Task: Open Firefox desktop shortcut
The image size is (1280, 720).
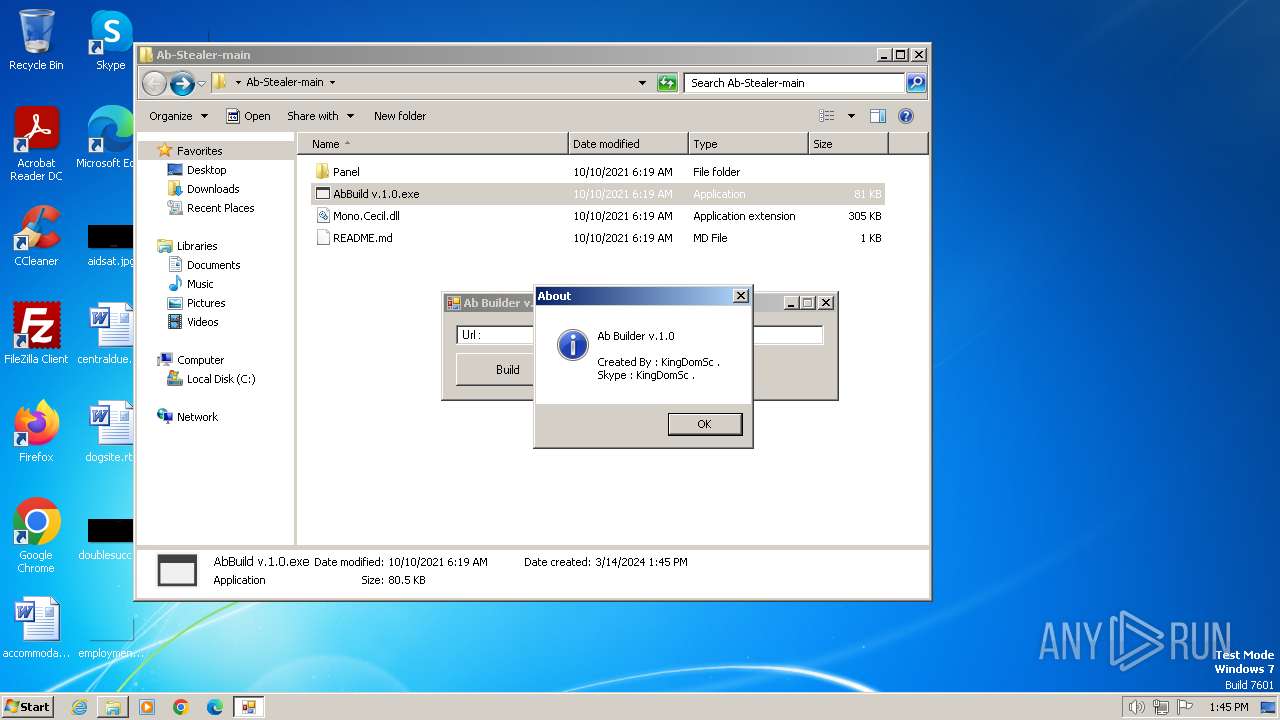Action: tap(36, 432)
